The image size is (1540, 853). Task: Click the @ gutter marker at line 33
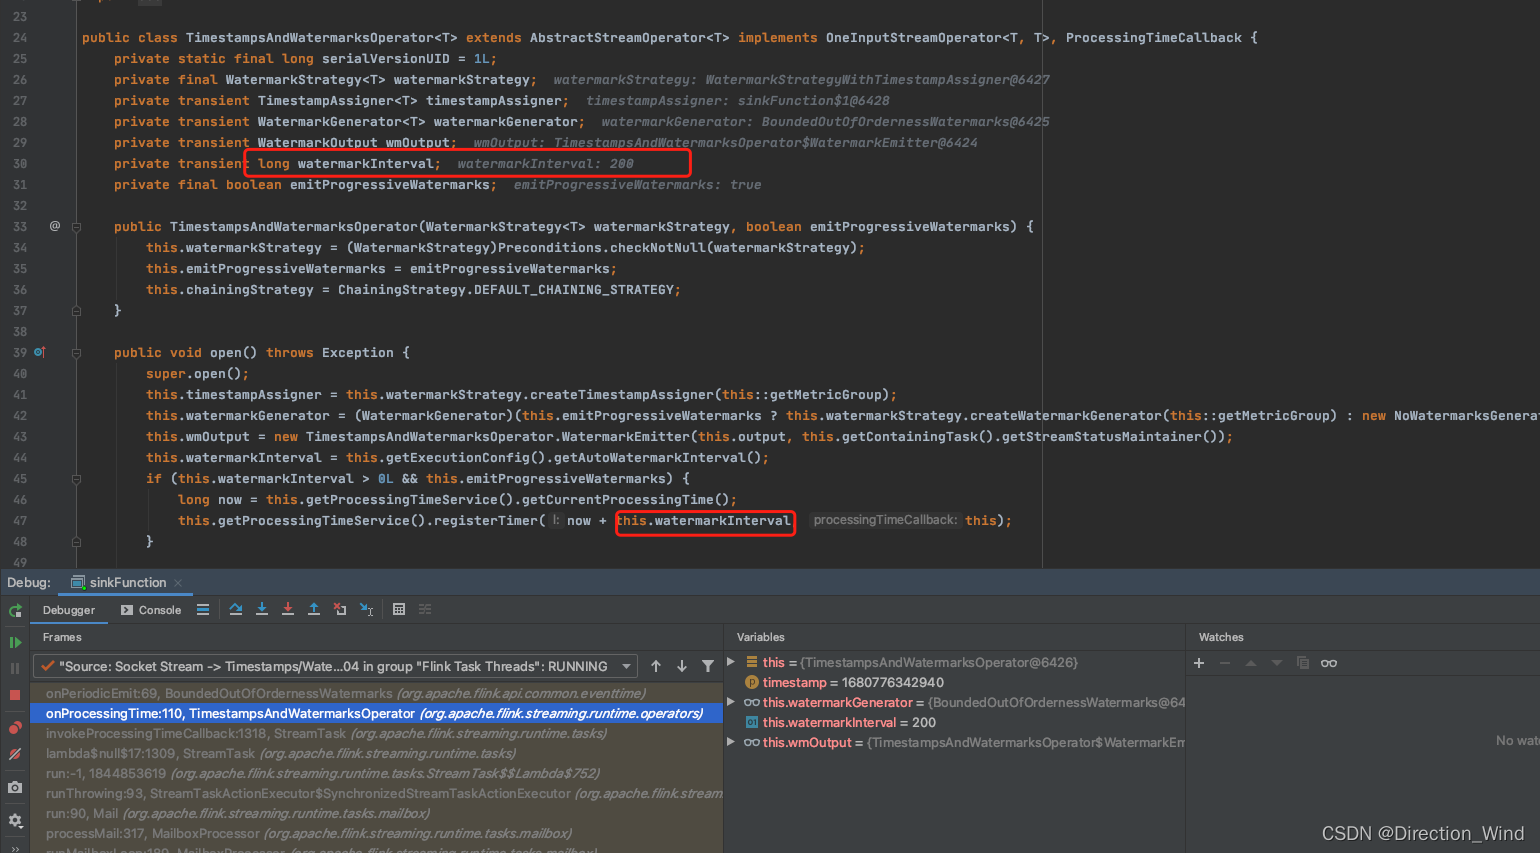coord(55,226)
